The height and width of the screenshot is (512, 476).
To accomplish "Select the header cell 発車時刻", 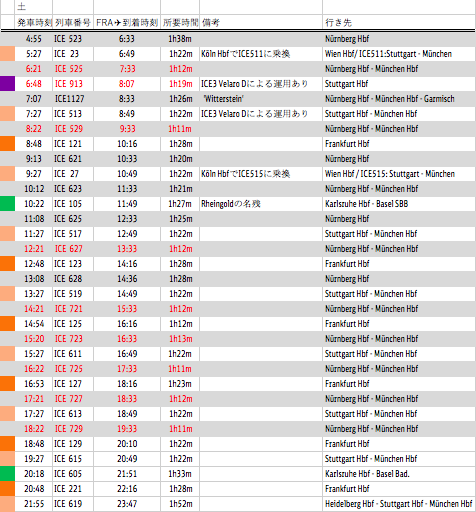I will [x=34, y=22].
